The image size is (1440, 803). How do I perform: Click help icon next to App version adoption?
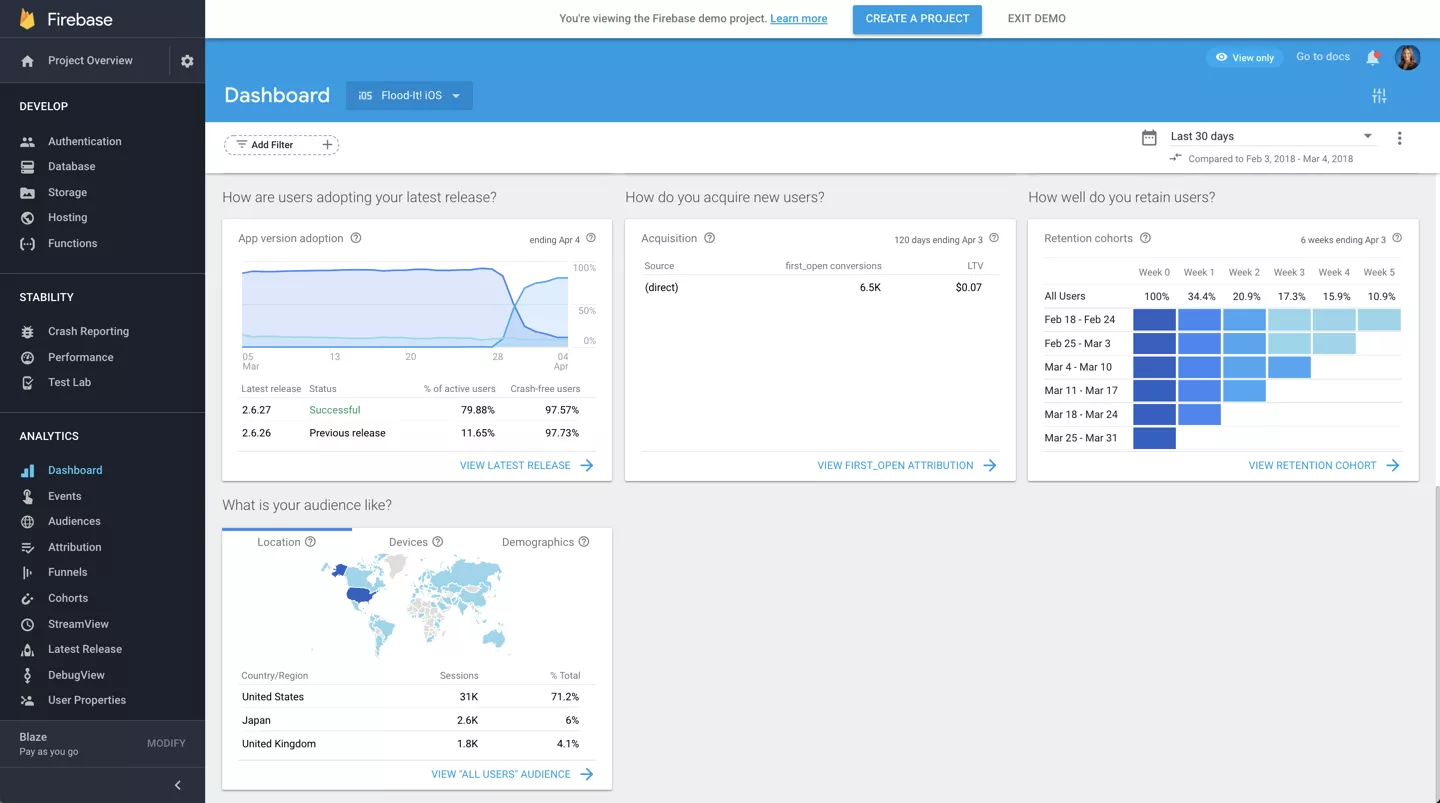(x=356, y=238)
